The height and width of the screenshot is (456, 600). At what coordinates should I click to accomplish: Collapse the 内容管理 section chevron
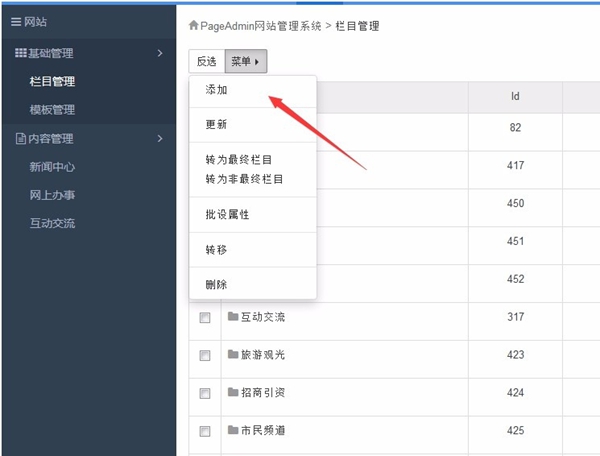[x=160, y=138]
